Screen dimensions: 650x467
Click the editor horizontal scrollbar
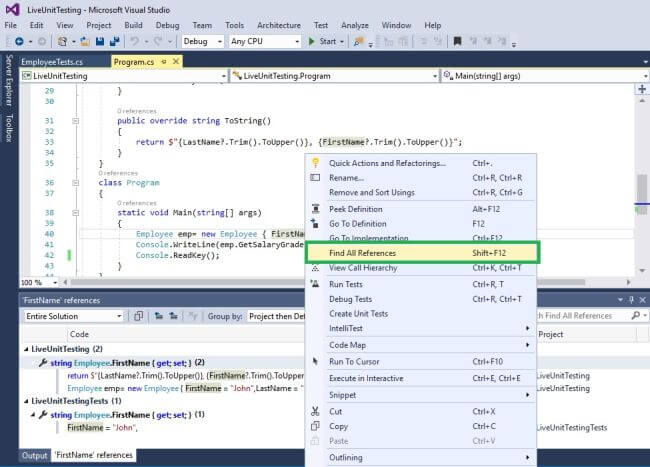click(x=327, y=282)
